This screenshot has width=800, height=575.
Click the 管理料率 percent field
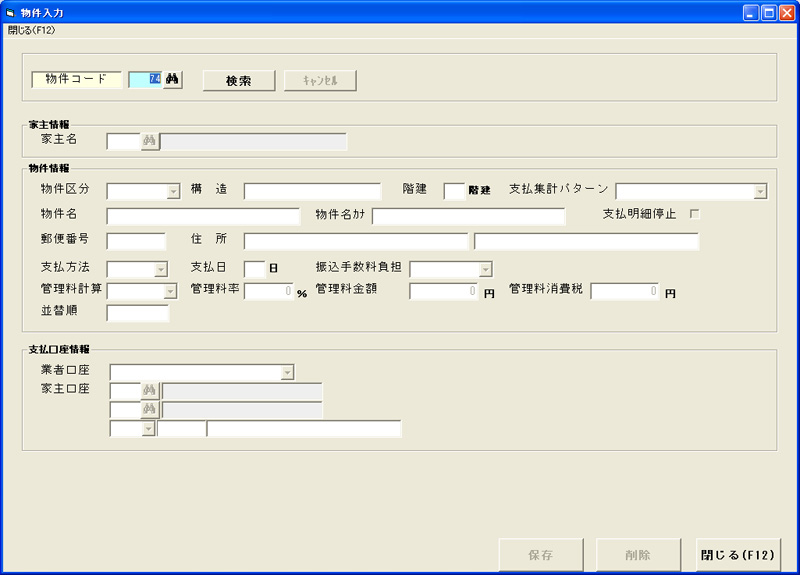click(x=269, y=291)
